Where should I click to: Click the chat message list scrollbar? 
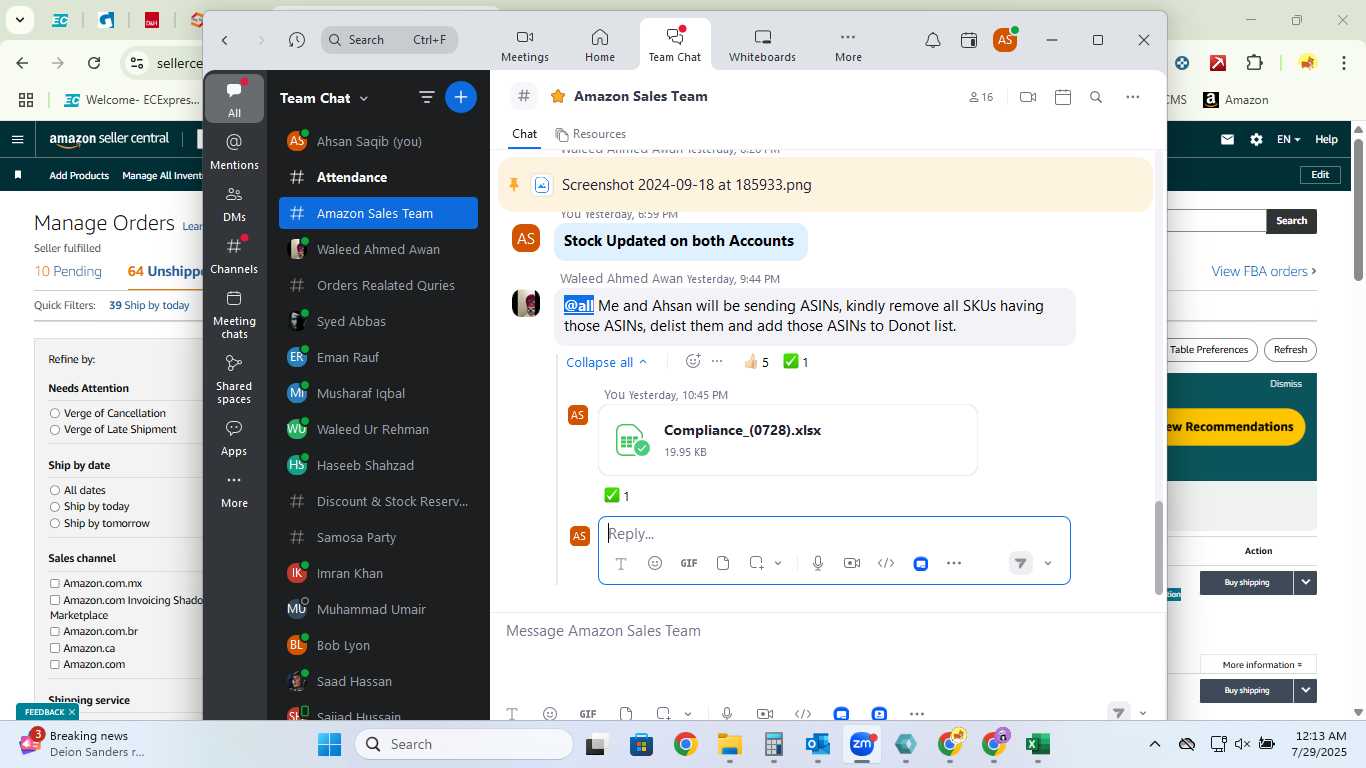[x=1159, y=546]
